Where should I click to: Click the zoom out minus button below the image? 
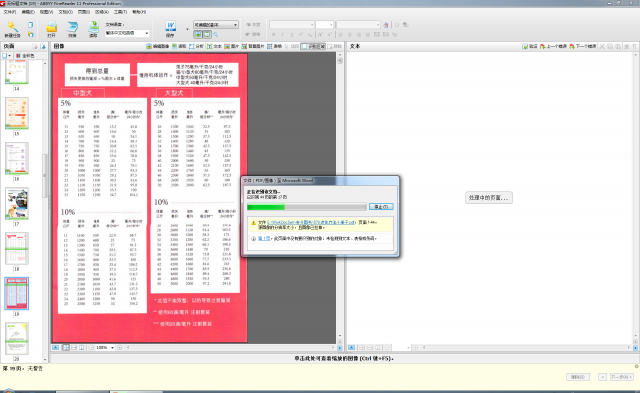point(91,348)
